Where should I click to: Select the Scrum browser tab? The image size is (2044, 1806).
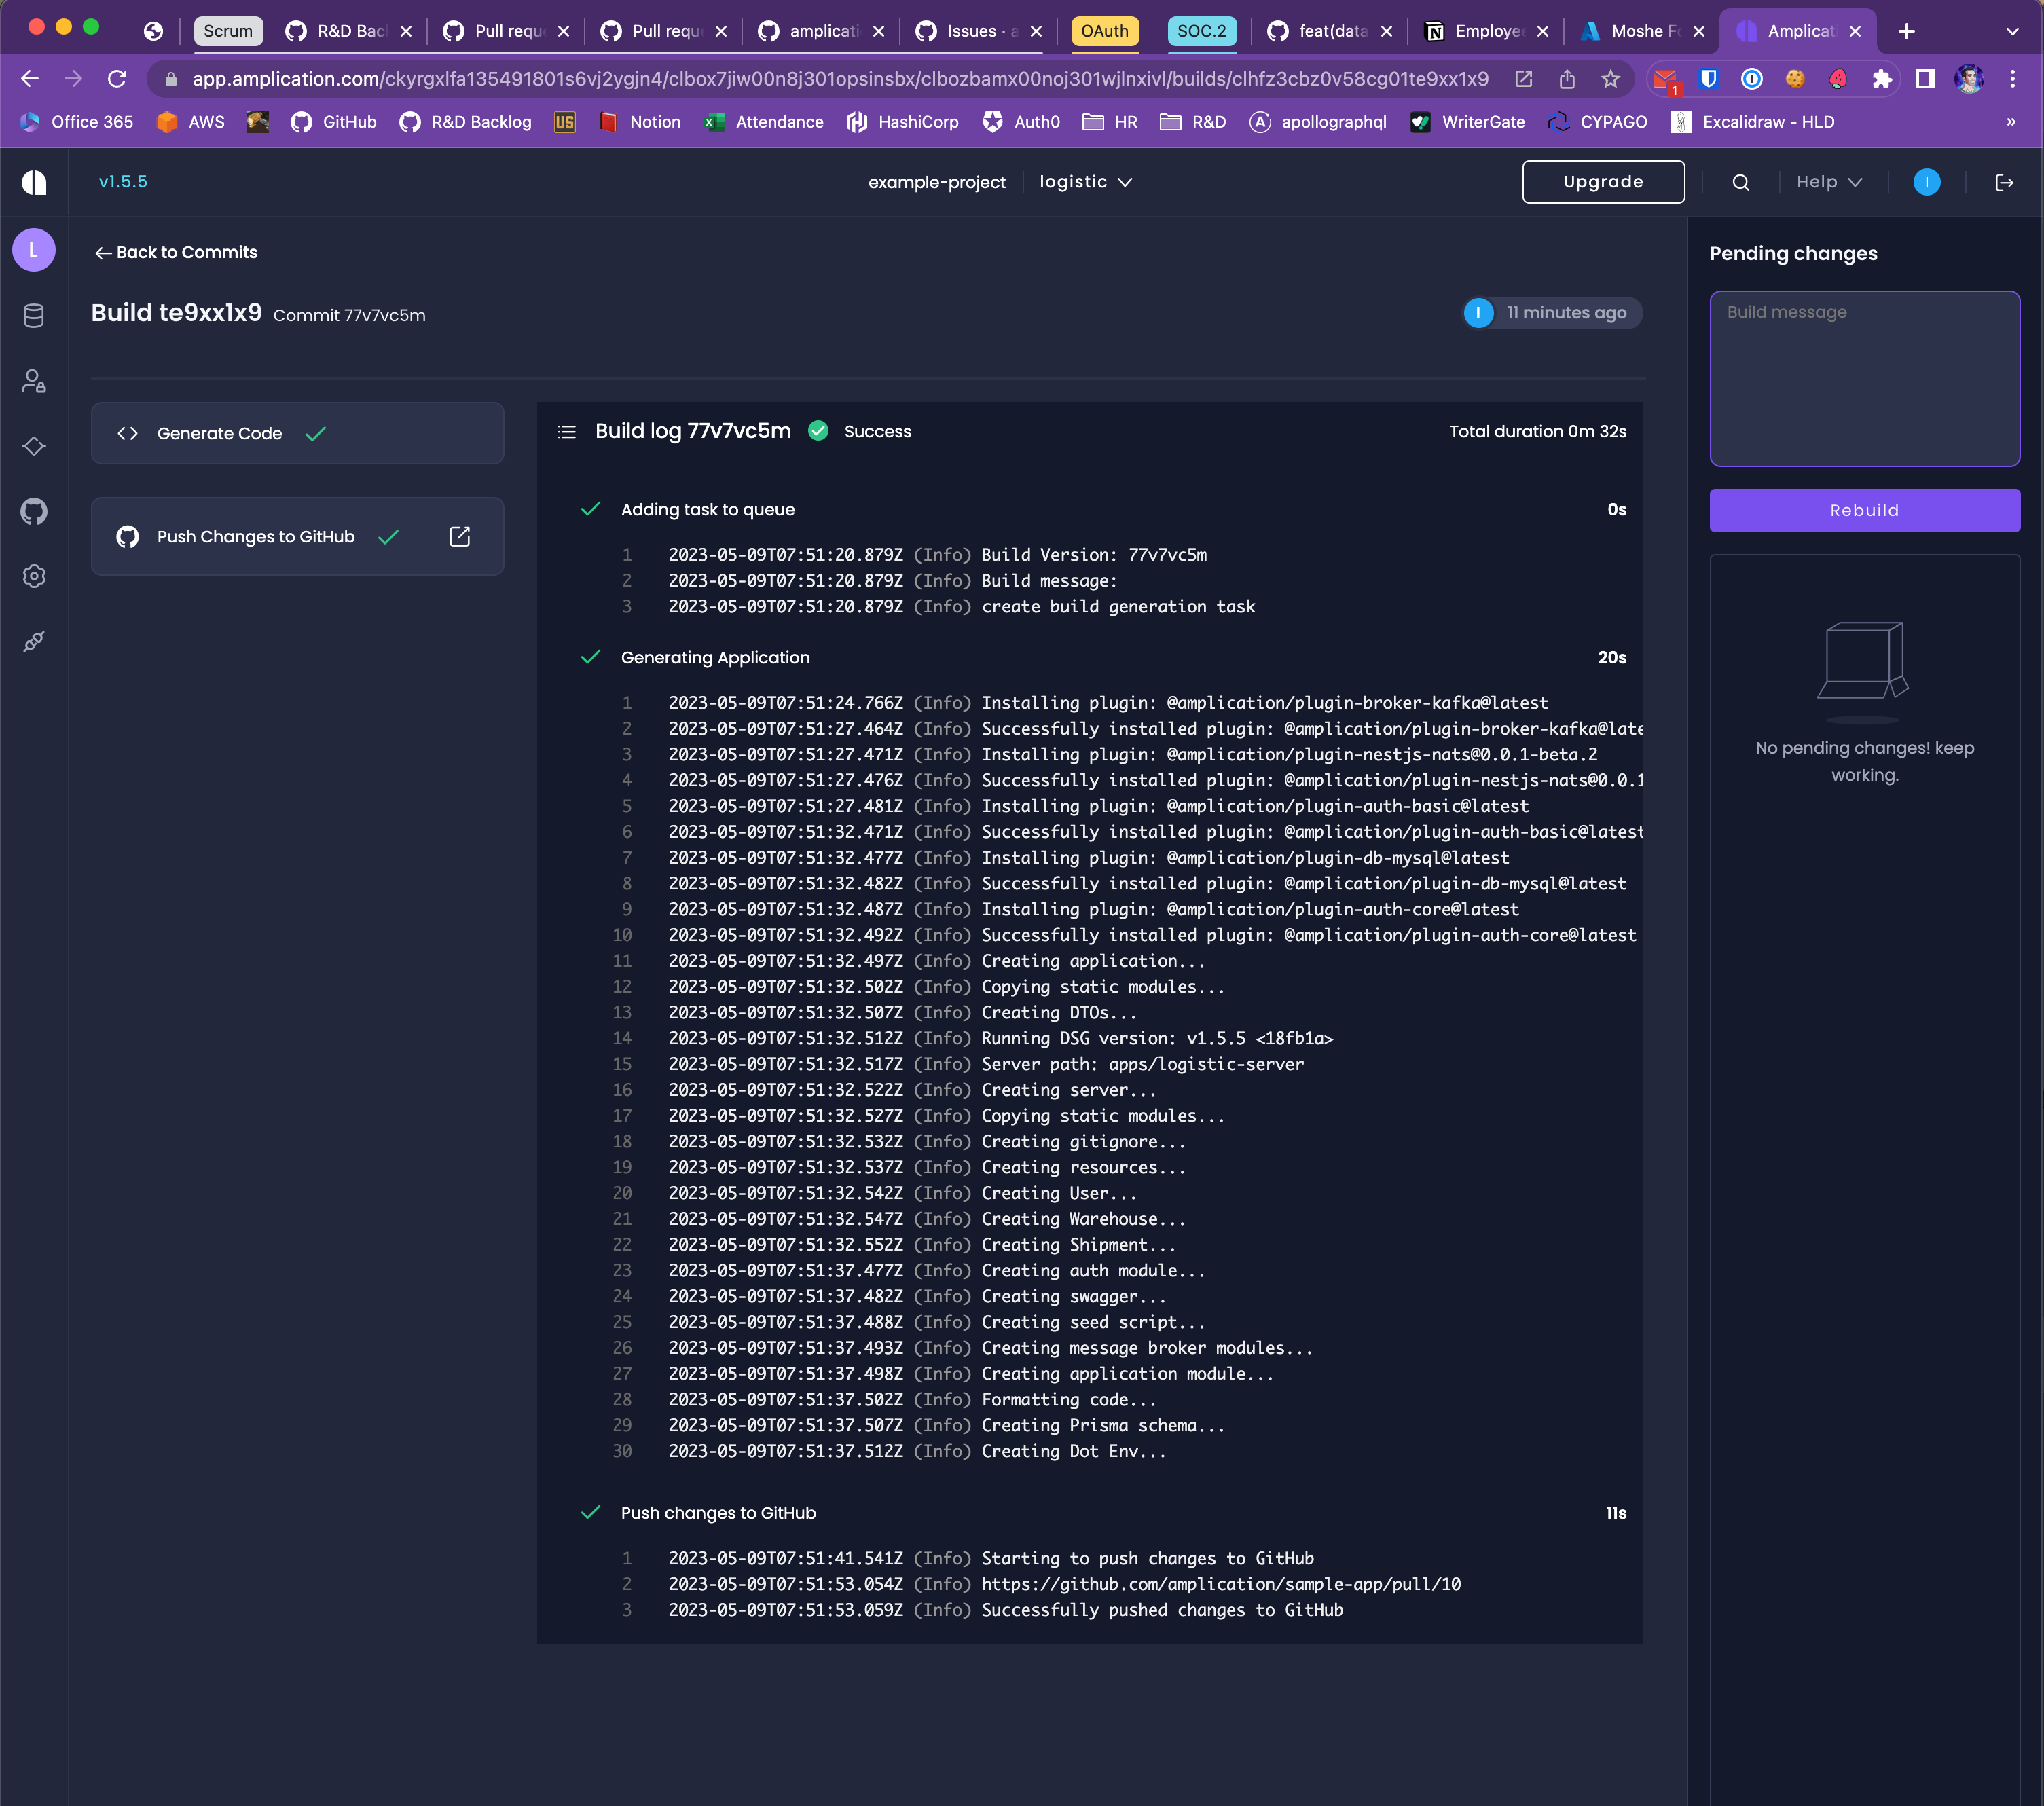[228, 31]
